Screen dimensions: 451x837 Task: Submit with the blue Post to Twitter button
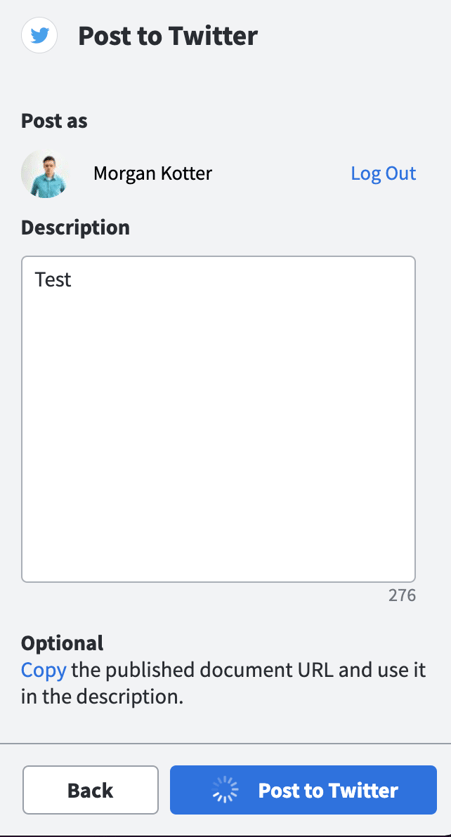[x=303, y=789]
